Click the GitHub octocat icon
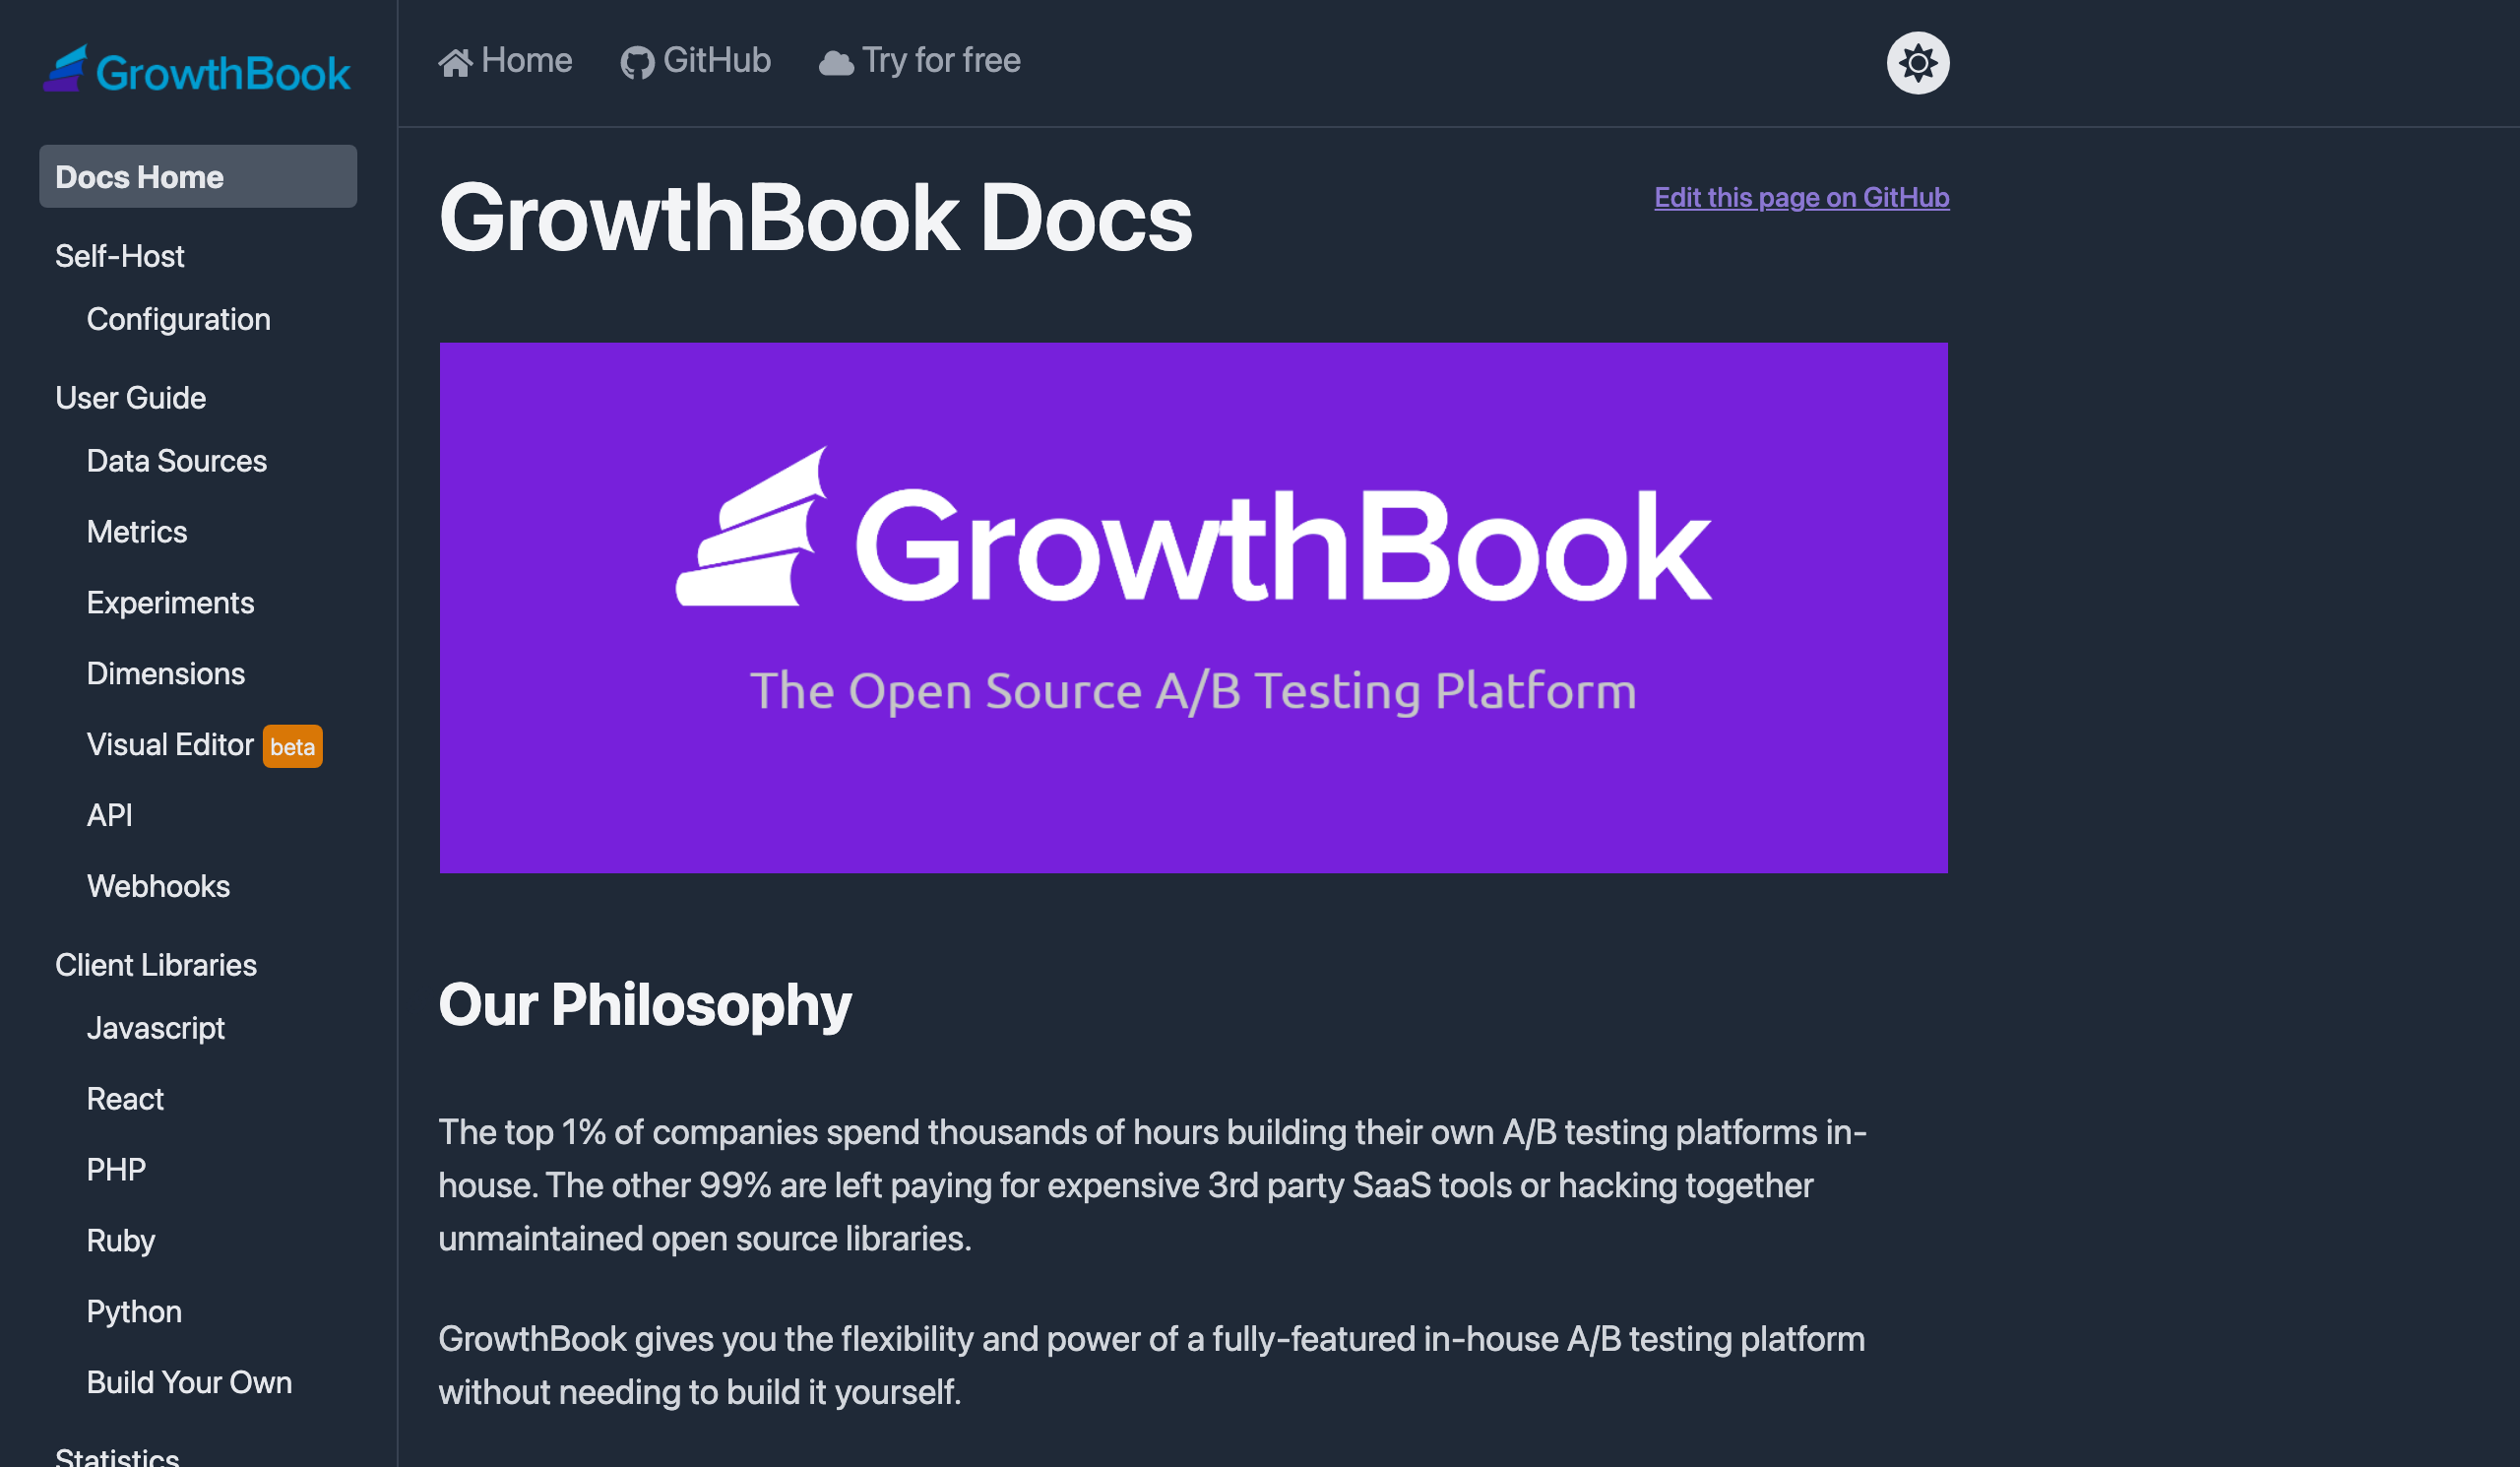Viewport: 2520px width, 1467px height. click(637, 62)
